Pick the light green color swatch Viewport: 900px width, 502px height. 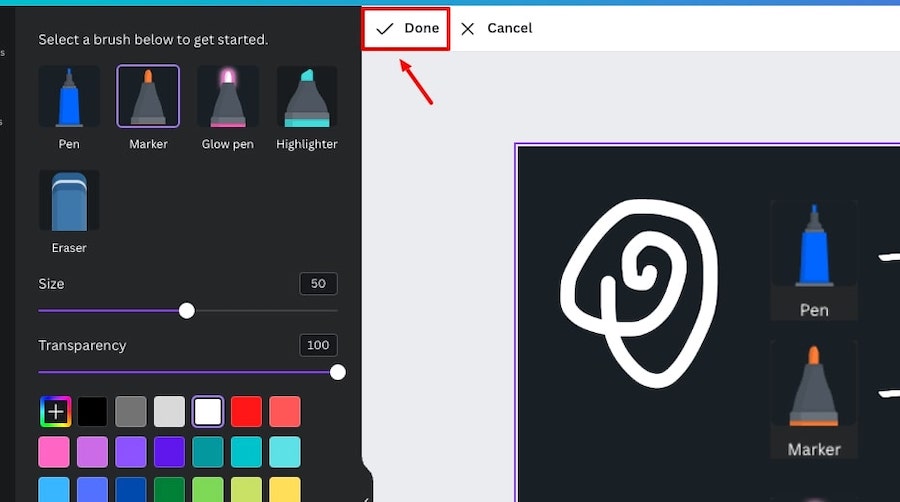(x=208, y=489)
